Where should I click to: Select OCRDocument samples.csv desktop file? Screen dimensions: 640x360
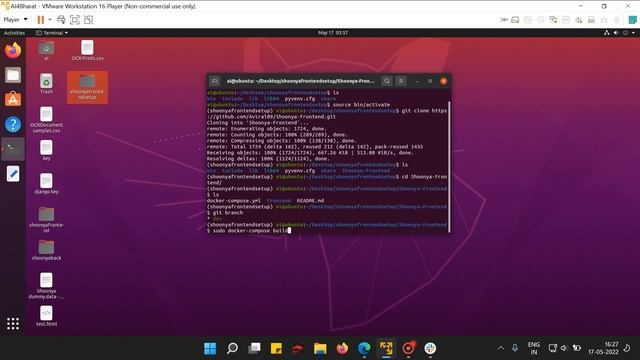(x=46, y=120)
